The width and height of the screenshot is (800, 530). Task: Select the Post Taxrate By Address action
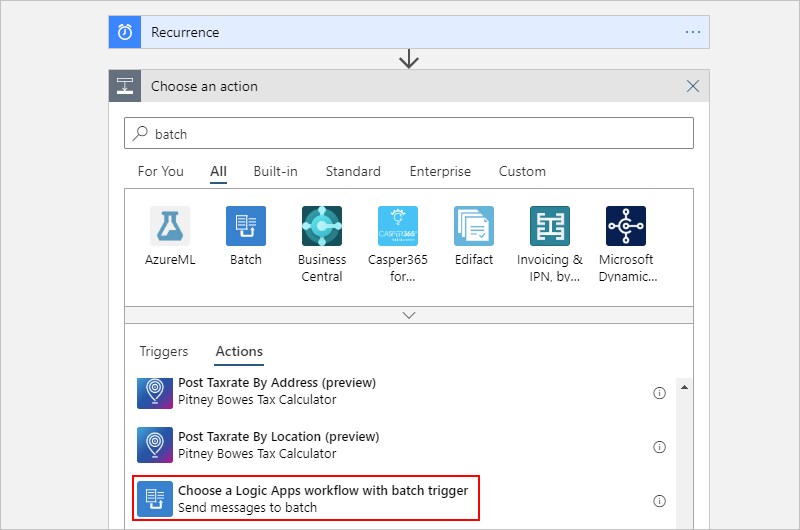click(x=277, y=391)
